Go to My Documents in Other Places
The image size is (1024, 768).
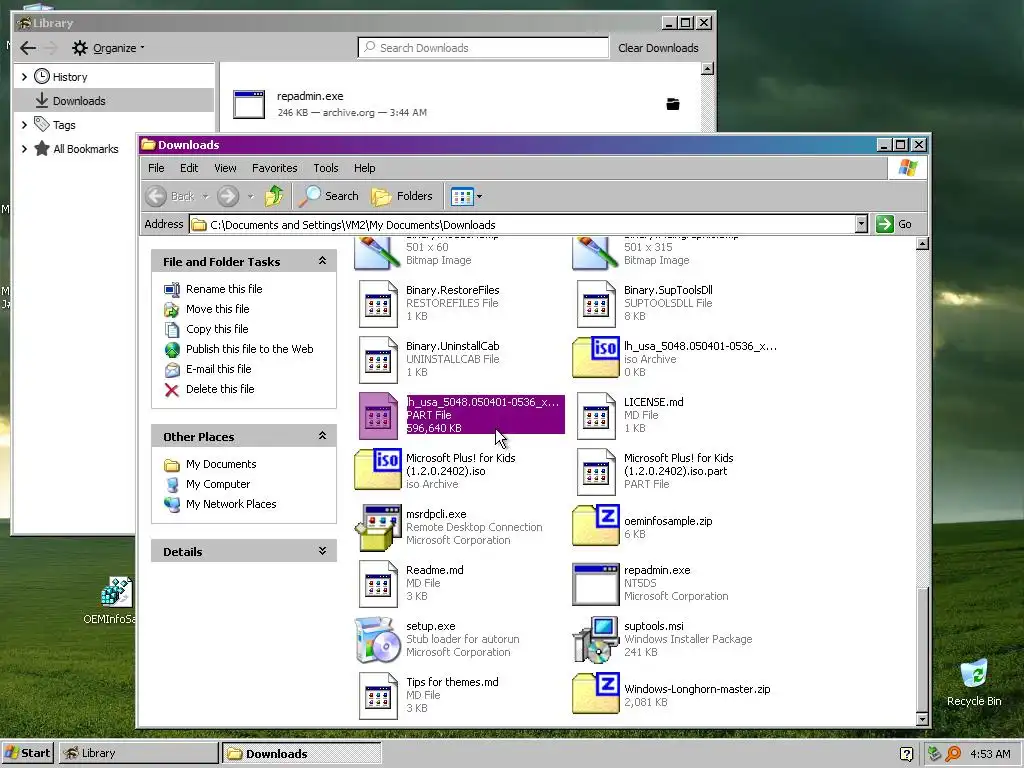pos(221,464)
